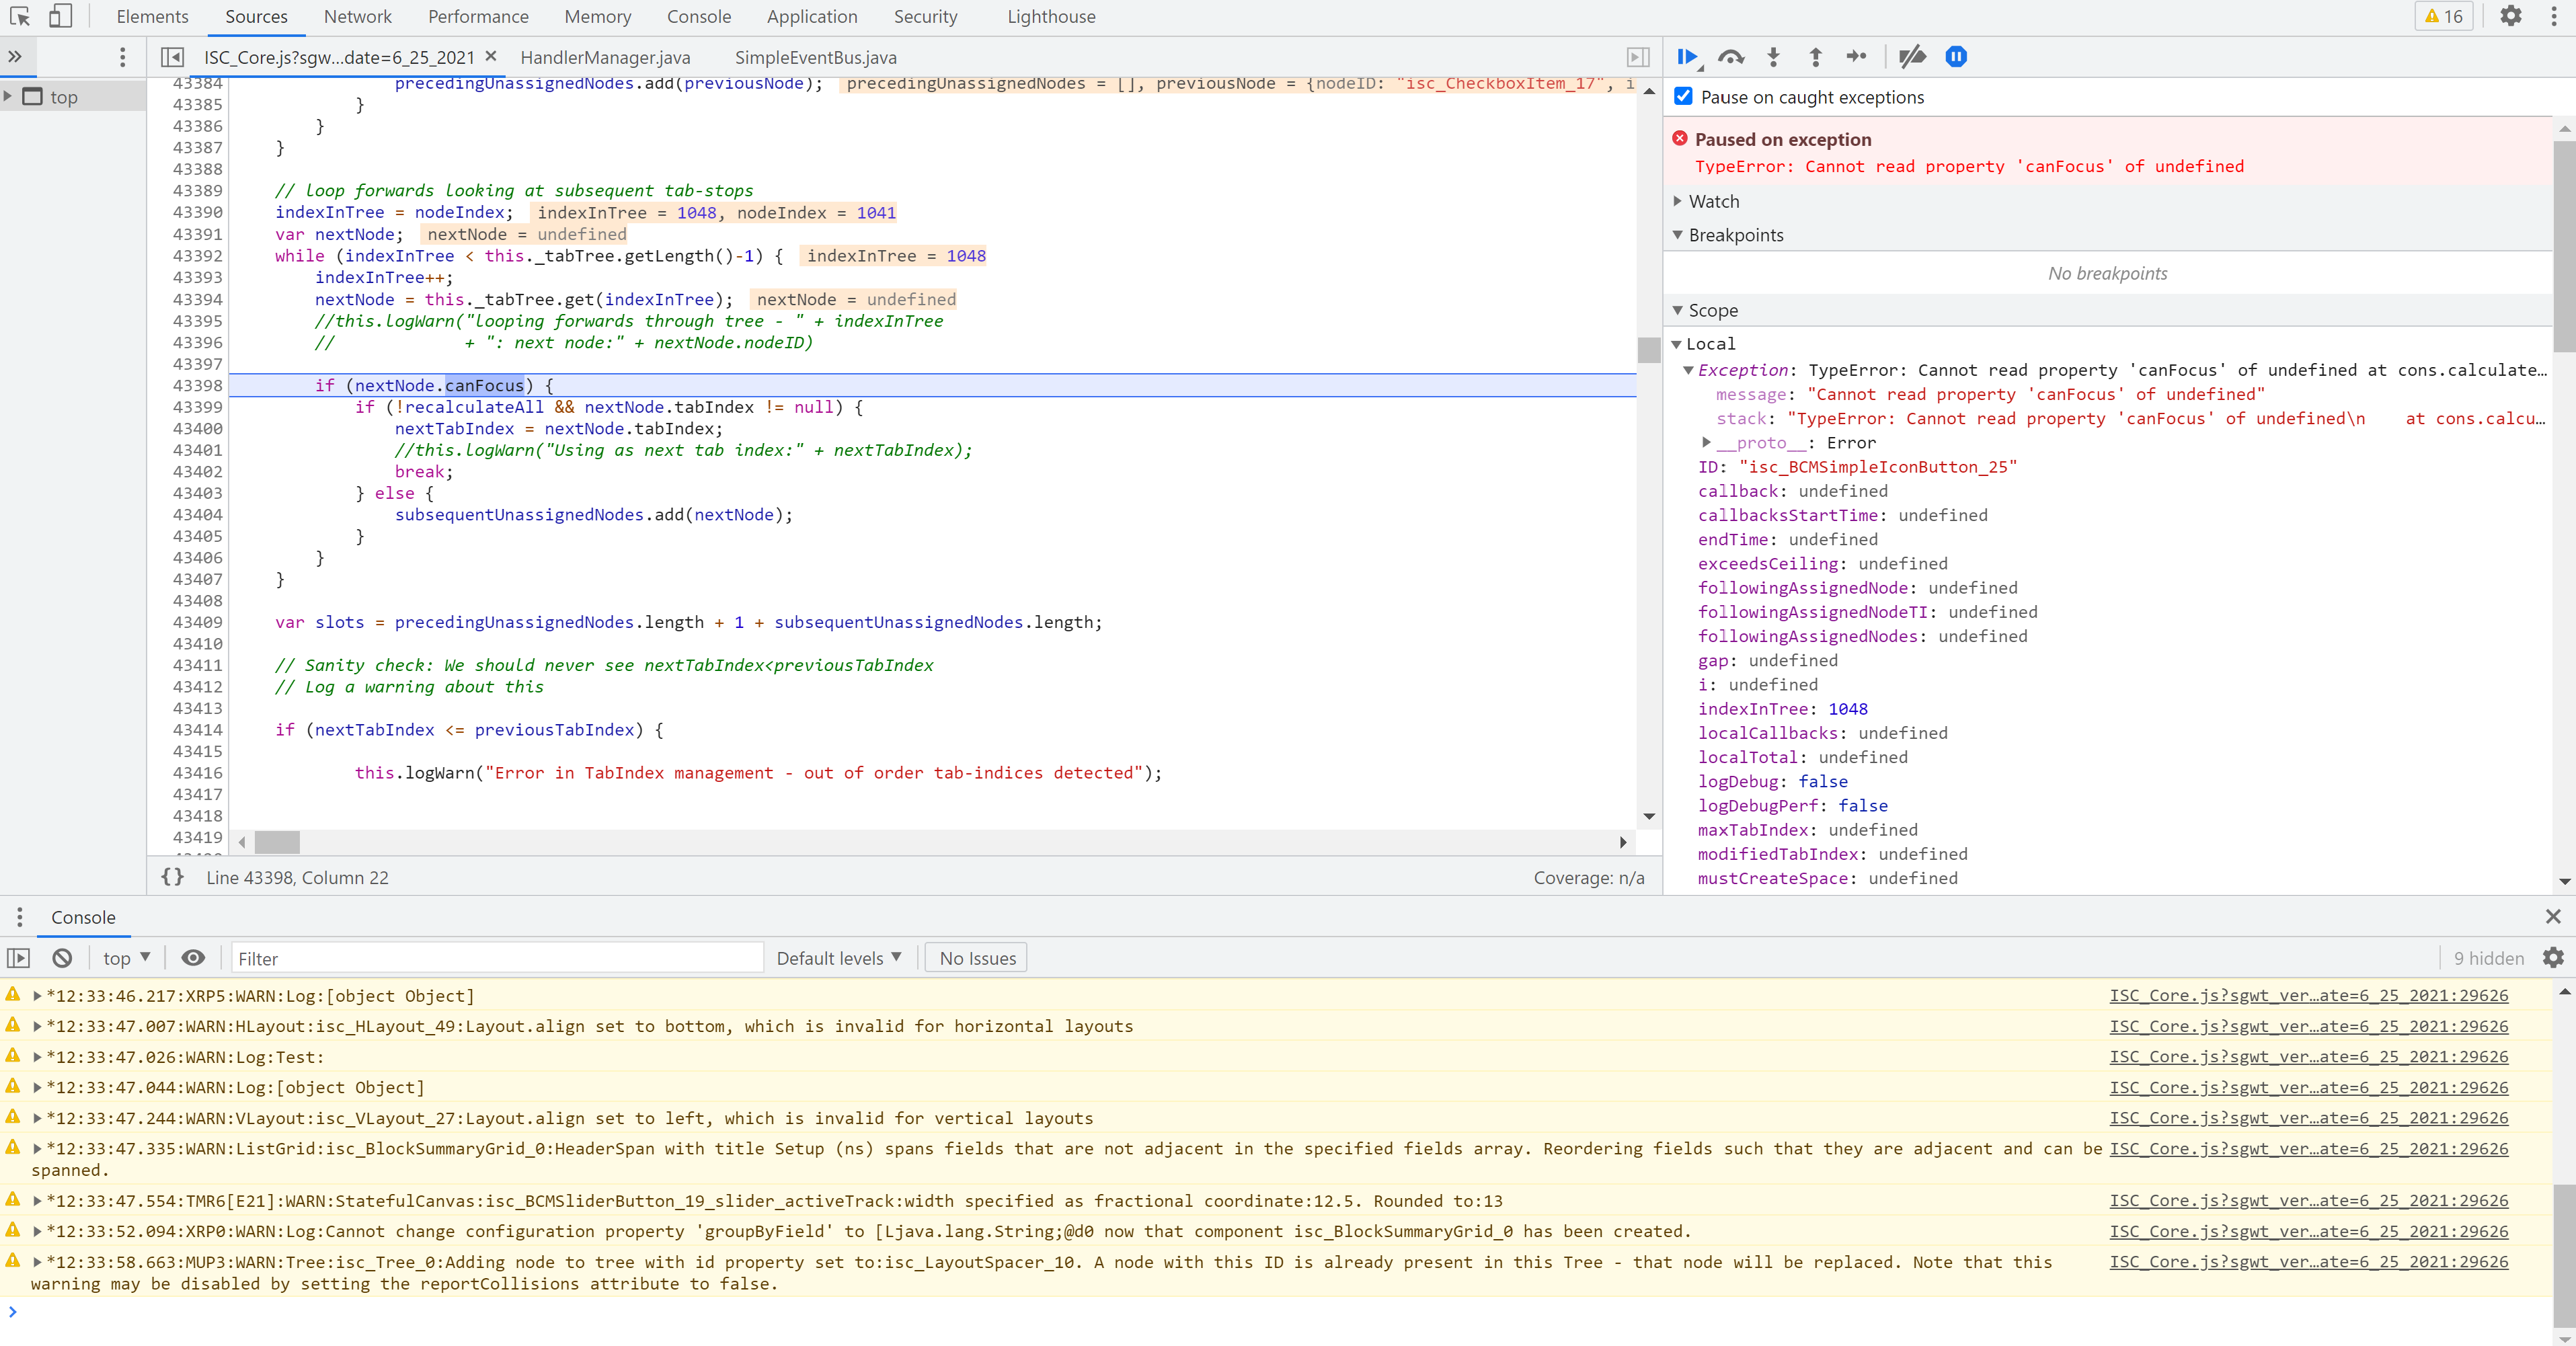Hide the file navigator pane
Screen dimensions: 2576x1346
click(172, 57)
